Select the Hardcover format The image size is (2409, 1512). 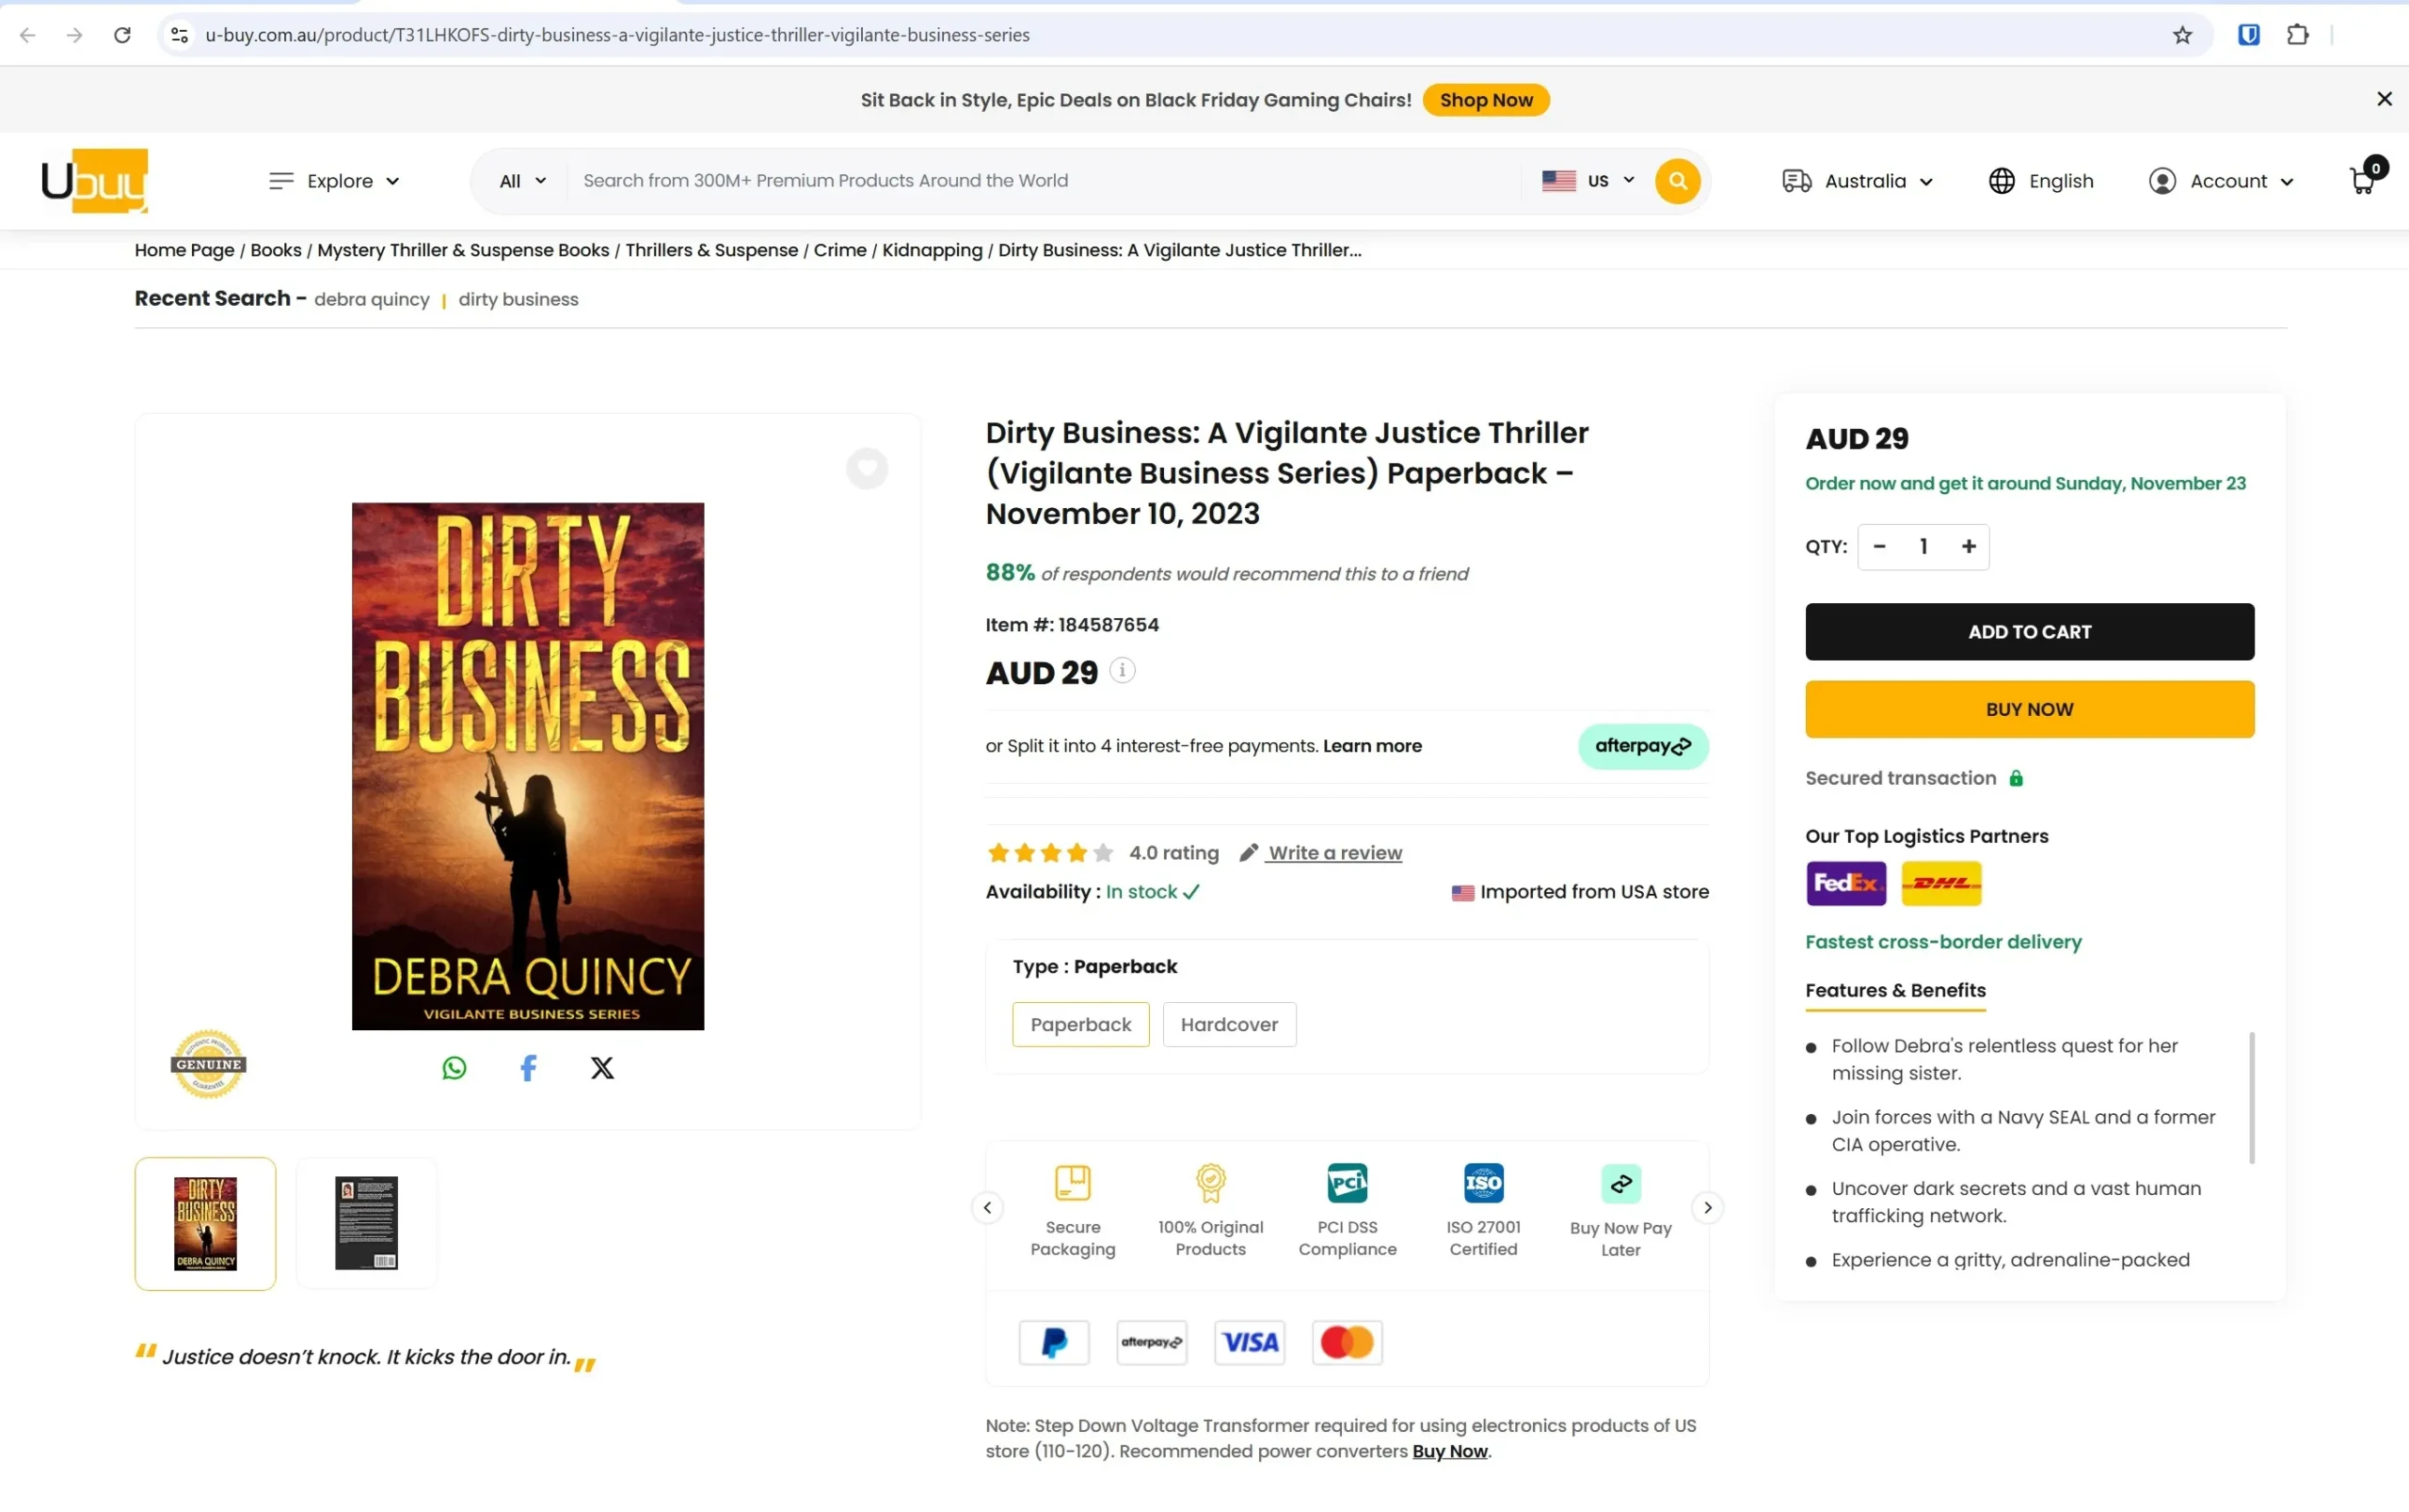pyautogui.click(x=1228, y=1024)
